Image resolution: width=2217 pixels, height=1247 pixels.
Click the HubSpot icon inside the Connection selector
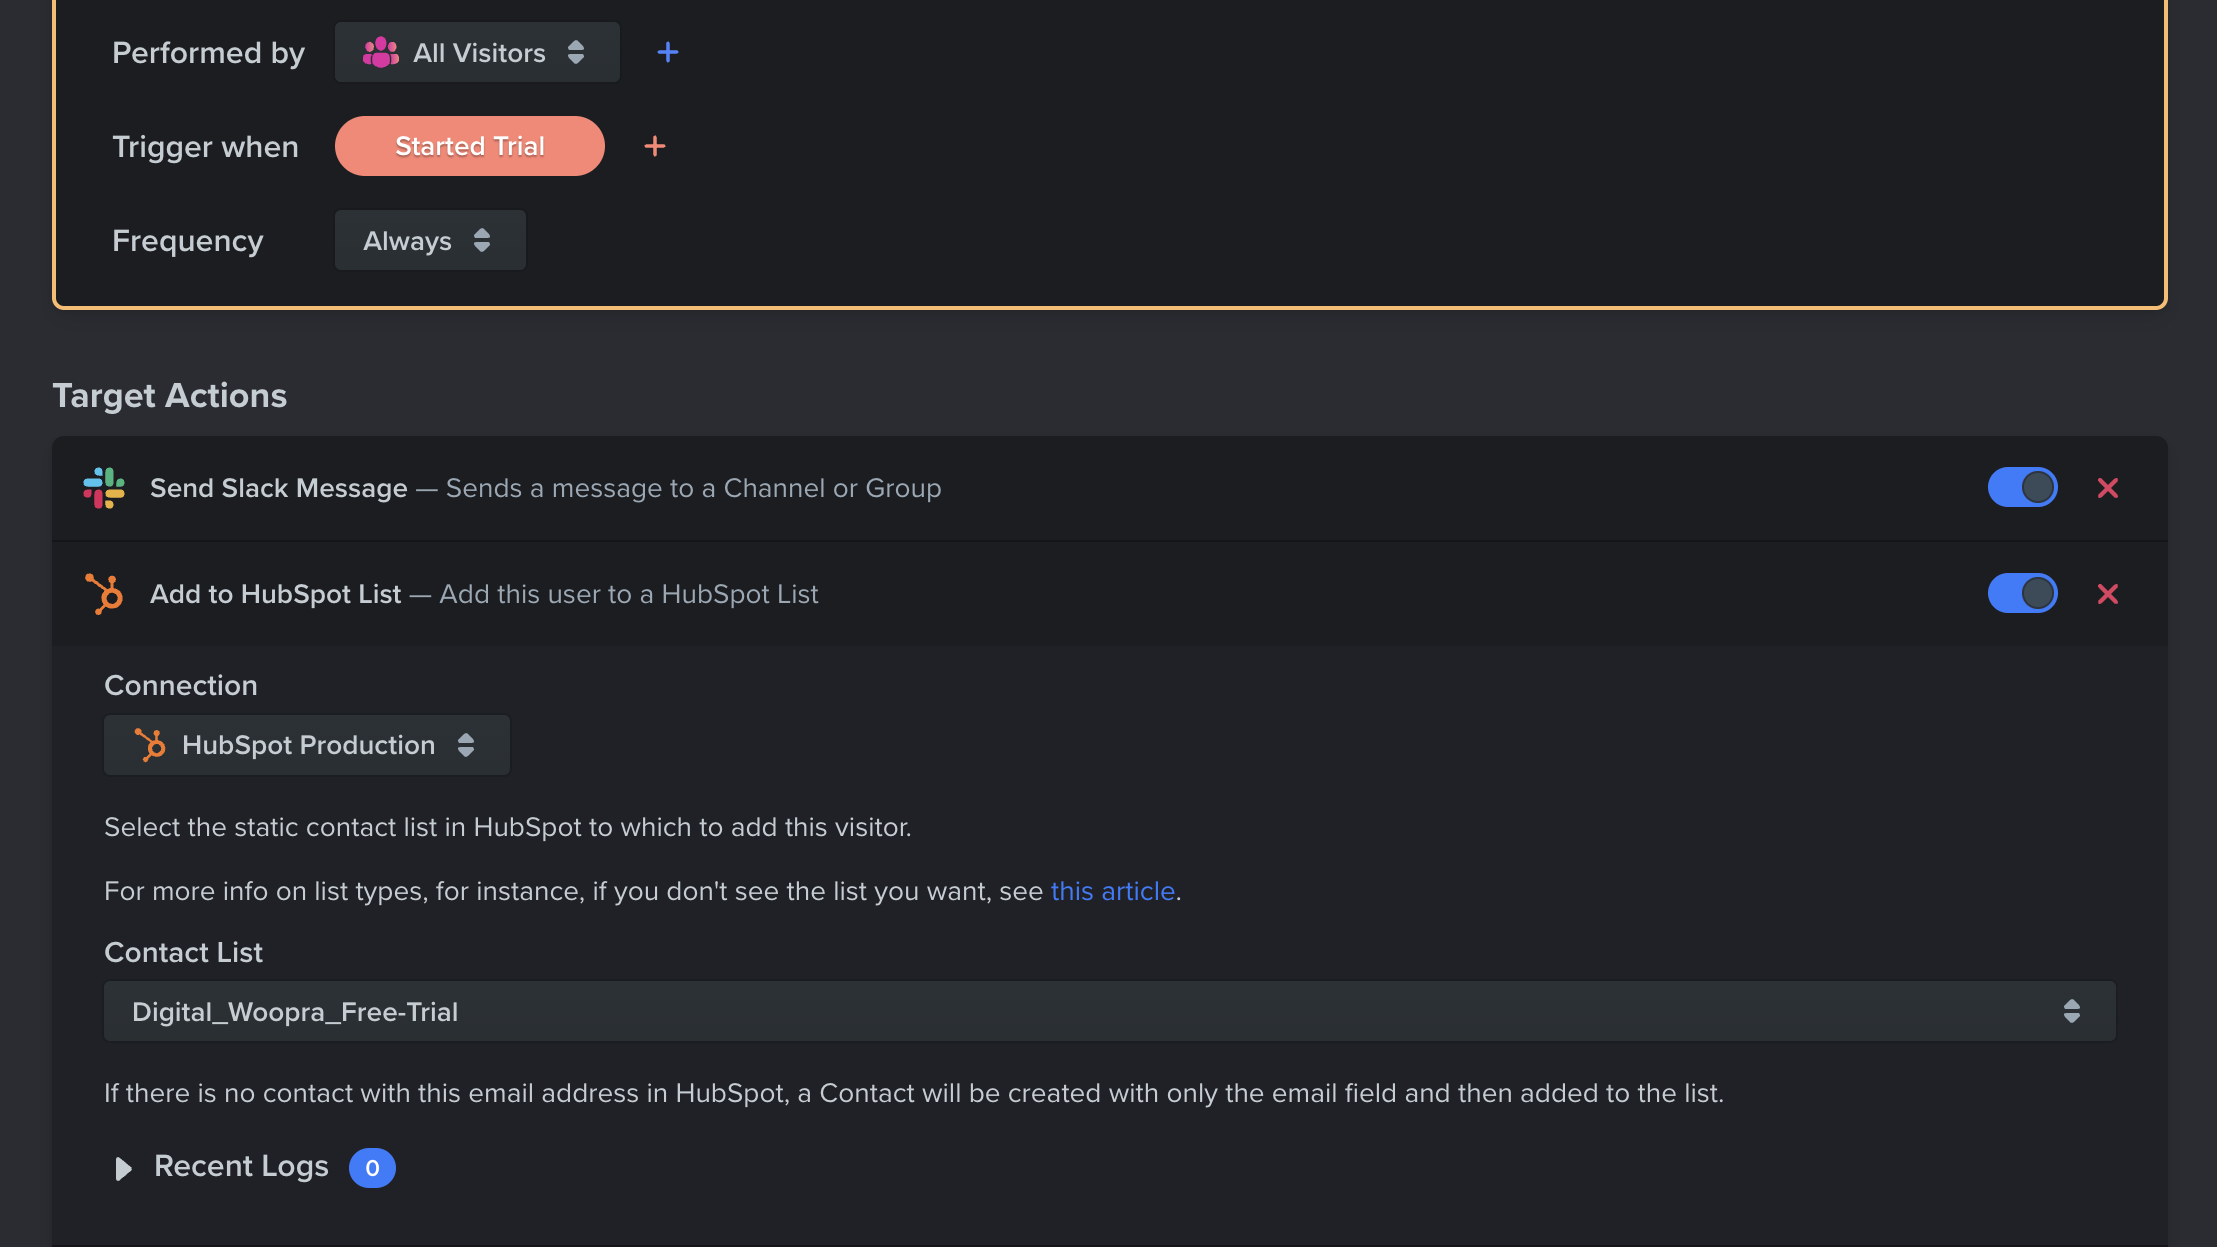151,745
